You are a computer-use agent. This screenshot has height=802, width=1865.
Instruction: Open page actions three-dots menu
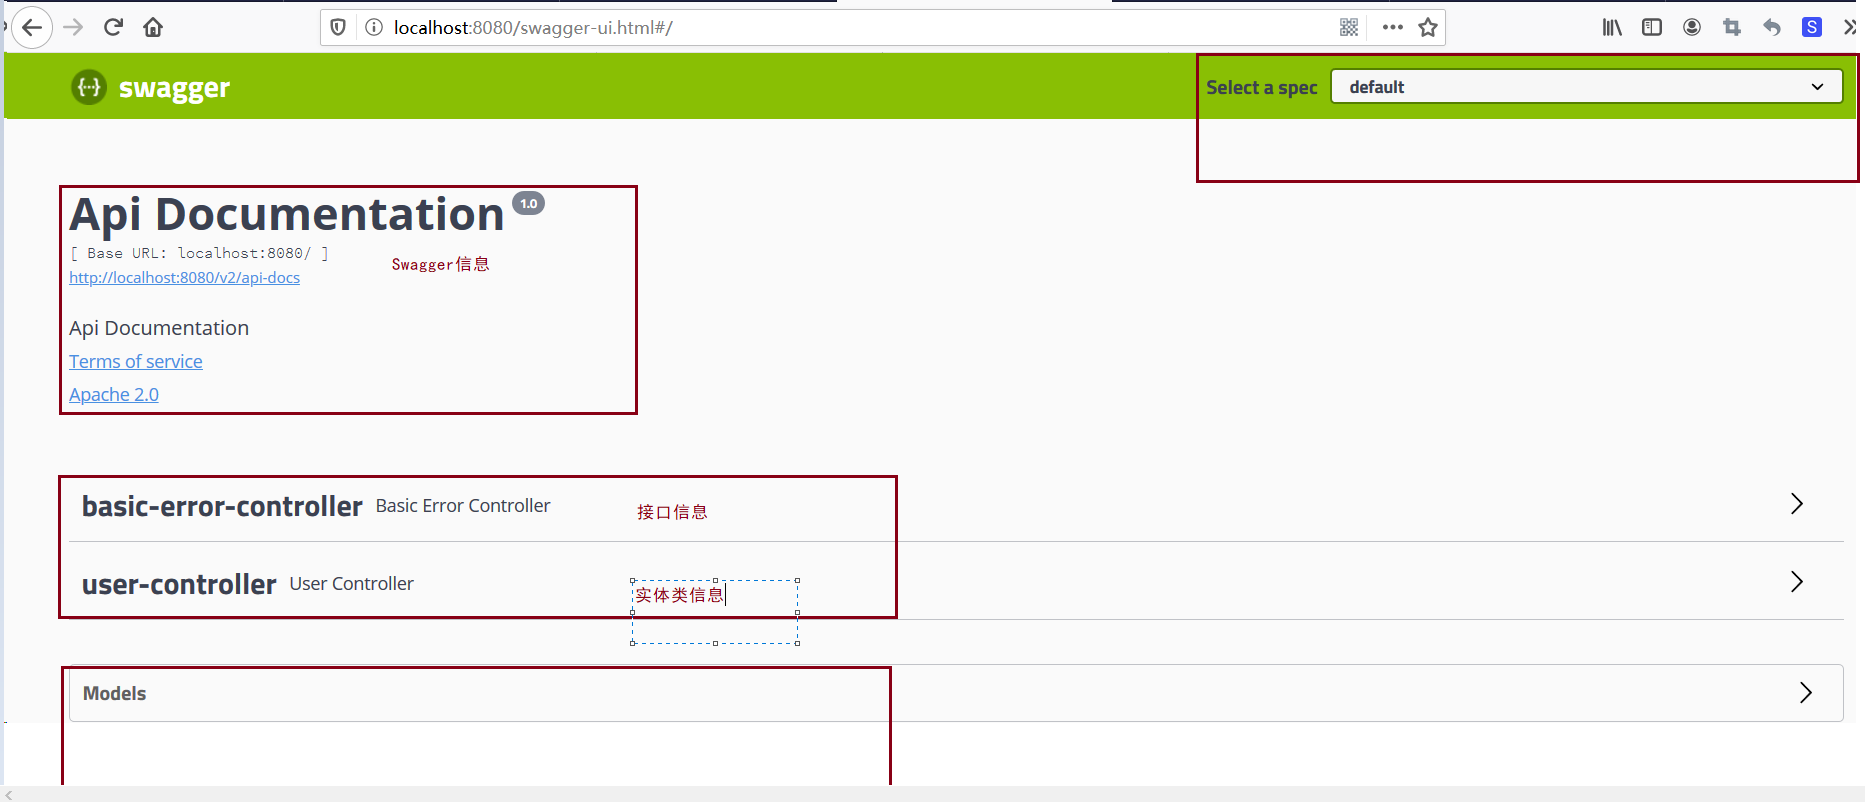(1392, 27)
